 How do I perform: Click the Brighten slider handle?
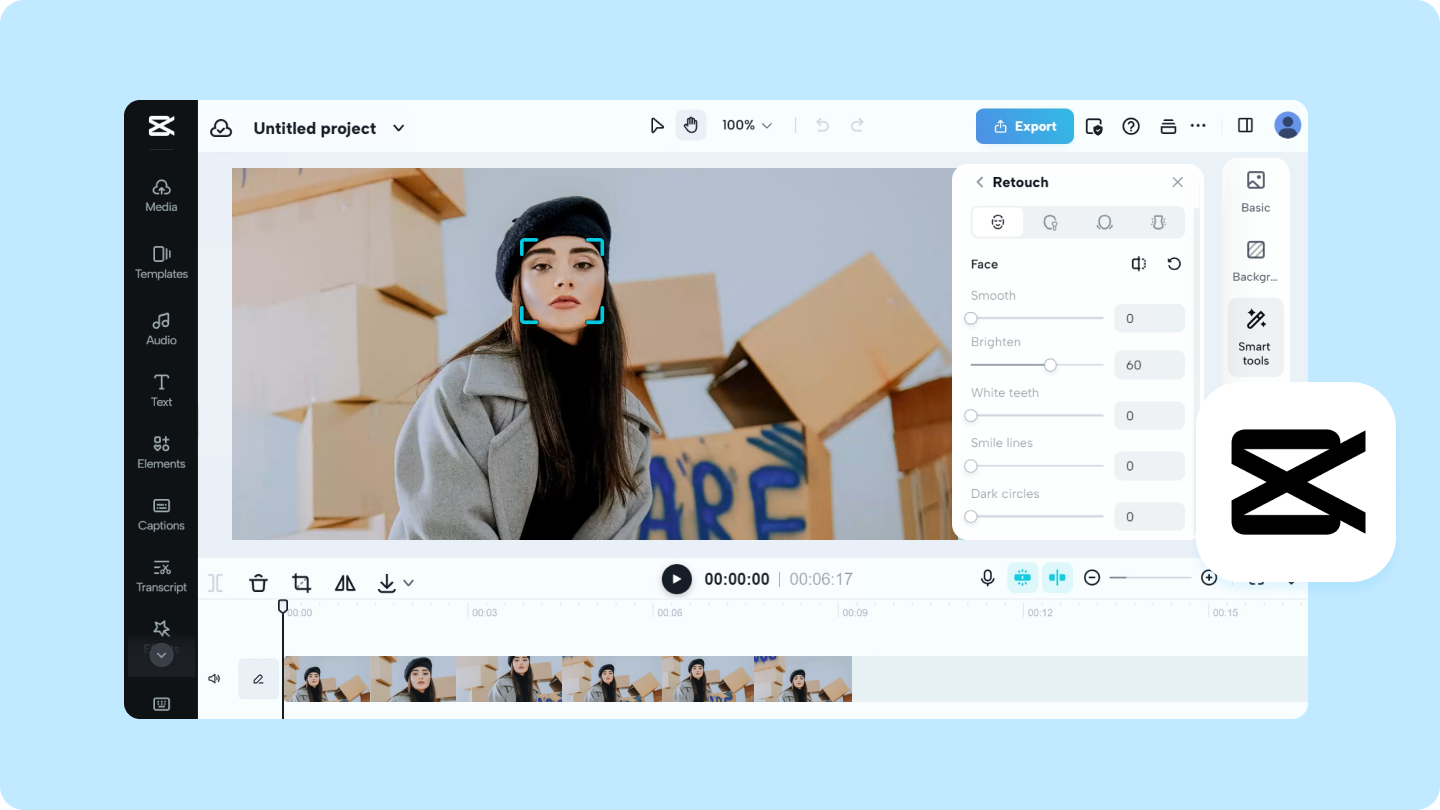(1050, 365)
